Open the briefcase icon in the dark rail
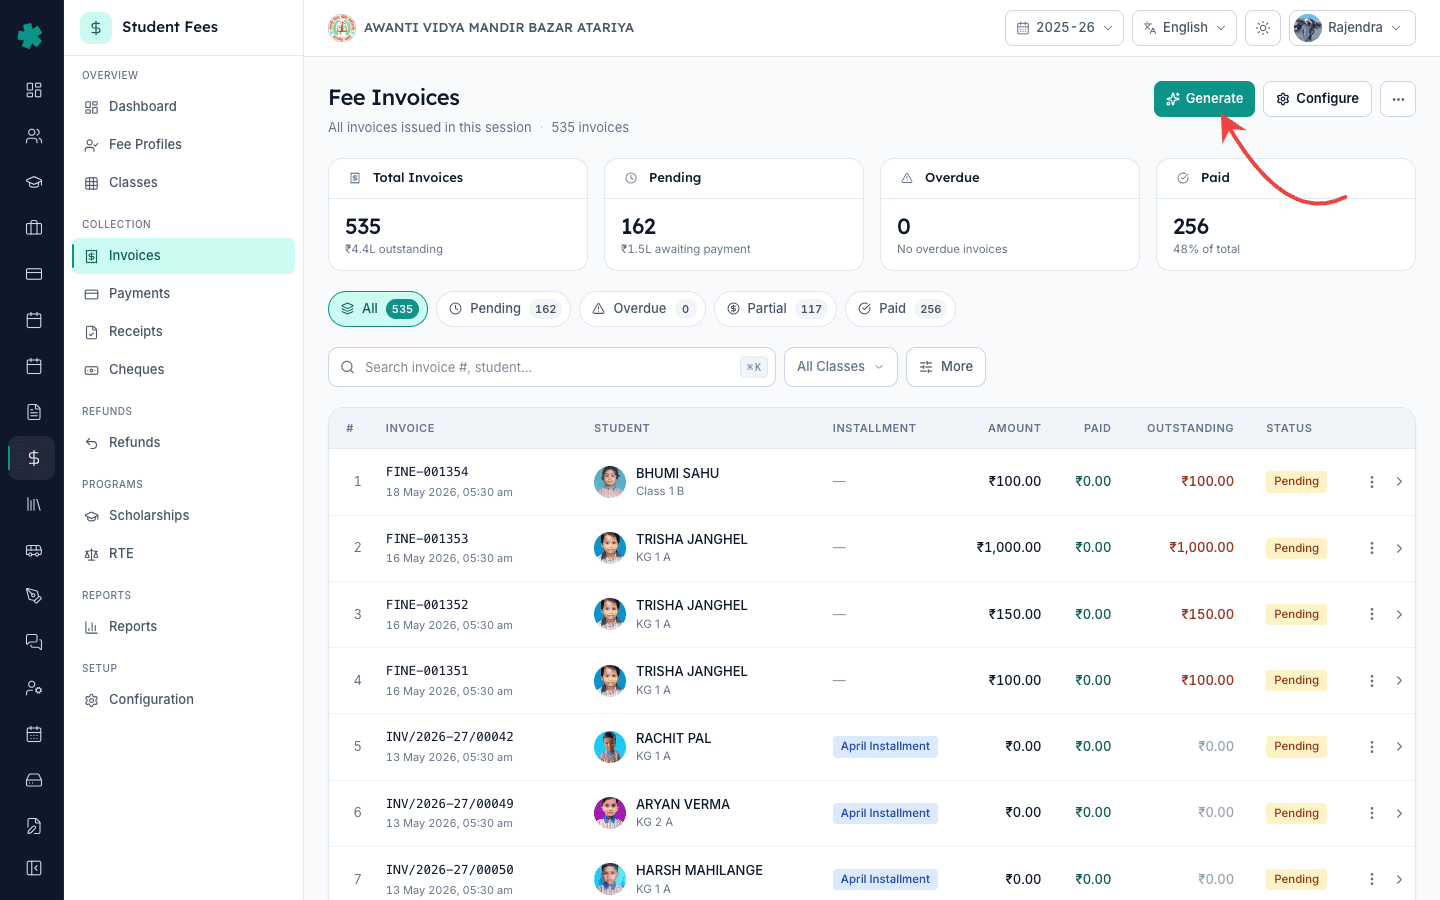Viewport: 1440px width, 900px height. click(x=34, y=228)
